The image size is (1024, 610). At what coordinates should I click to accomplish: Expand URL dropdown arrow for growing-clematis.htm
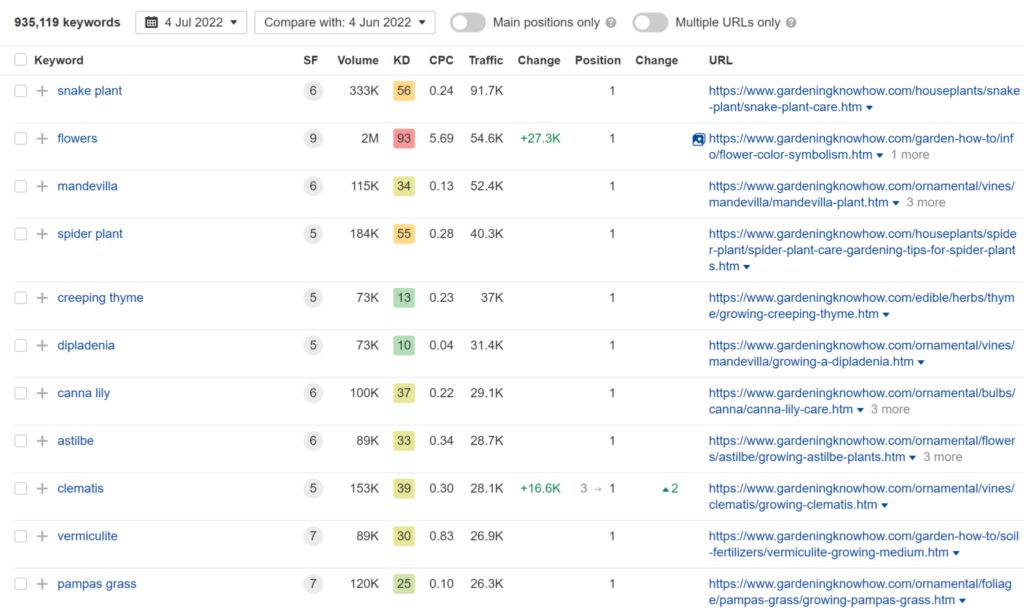(x=884, y=506)
